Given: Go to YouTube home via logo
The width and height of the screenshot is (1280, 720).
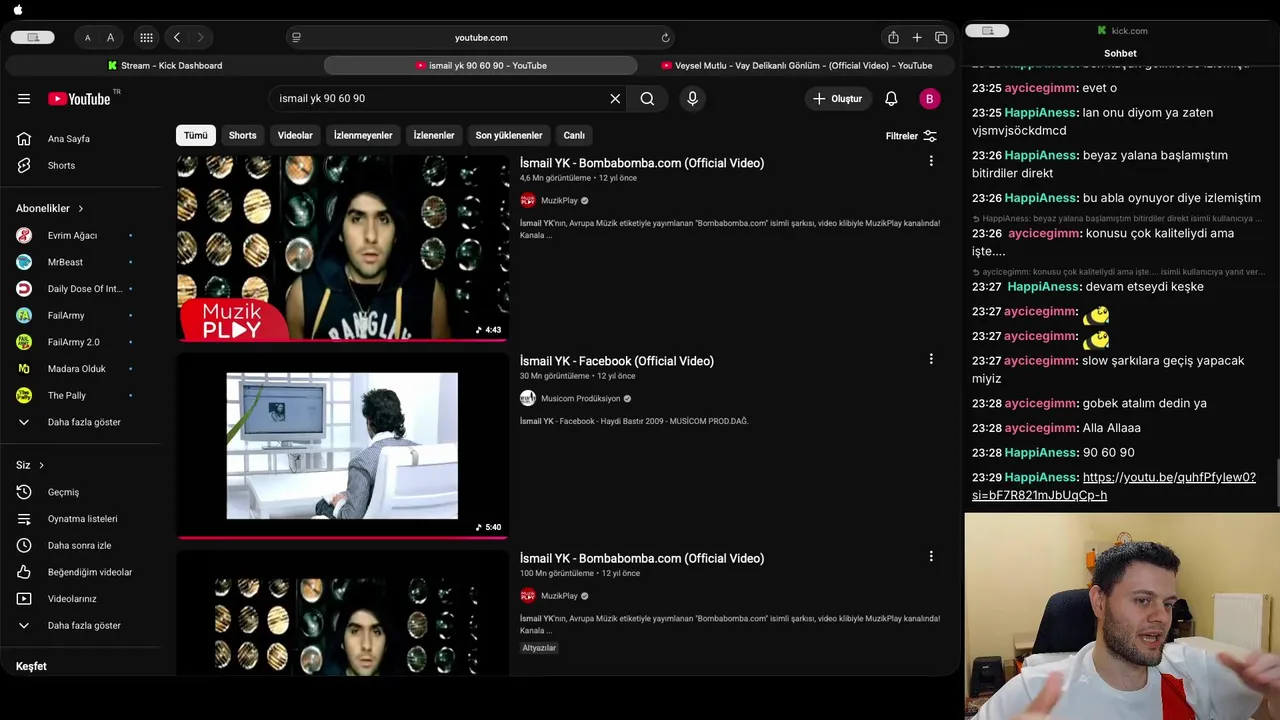Looking at the screenshot, I should (x=79, y=99).
